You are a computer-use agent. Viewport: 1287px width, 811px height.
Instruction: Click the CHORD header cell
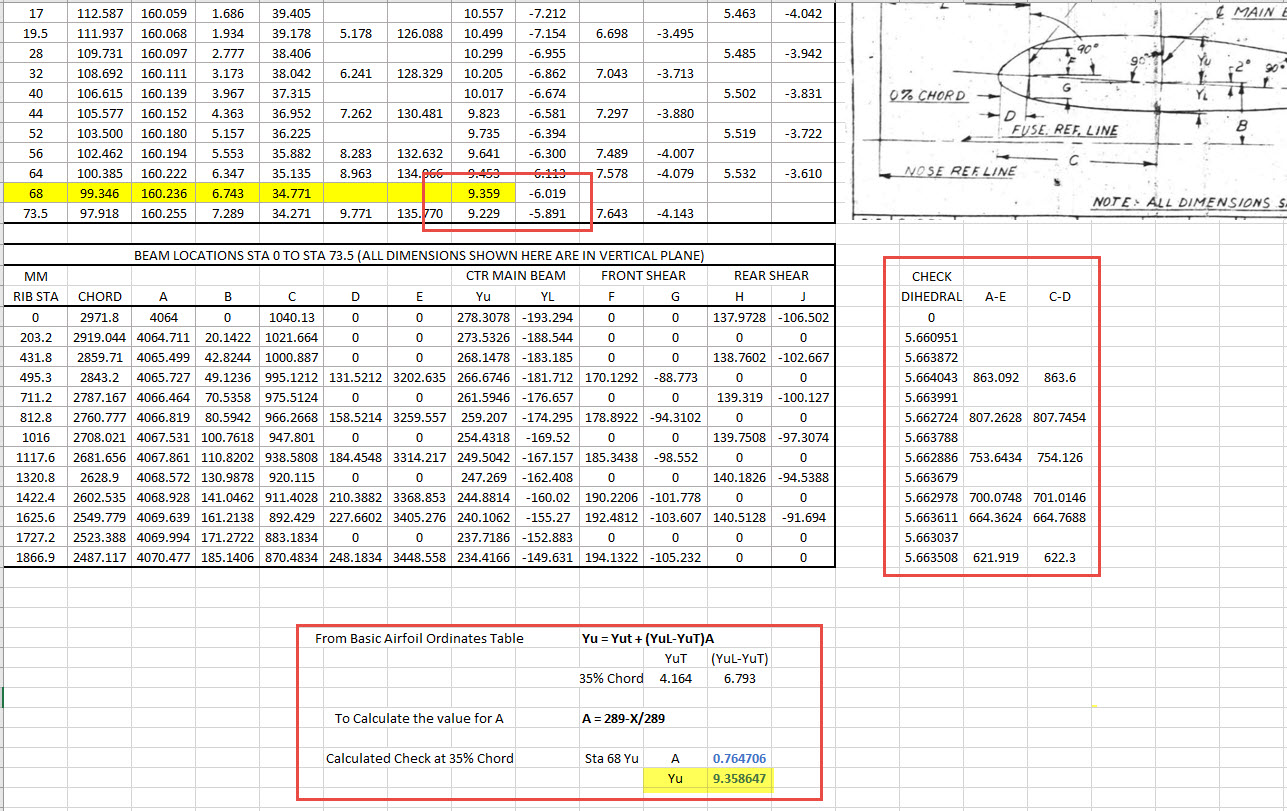tap(100, 296)
